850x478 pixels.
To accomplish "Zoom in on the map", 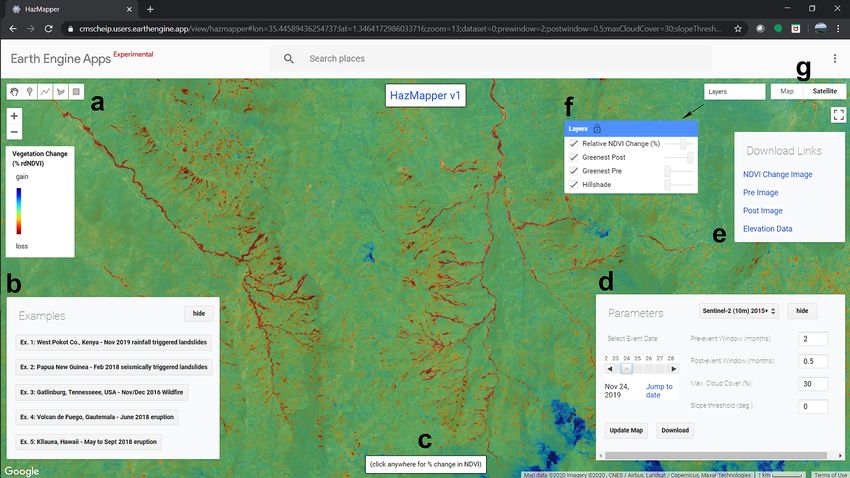I will tap(15, 115).
